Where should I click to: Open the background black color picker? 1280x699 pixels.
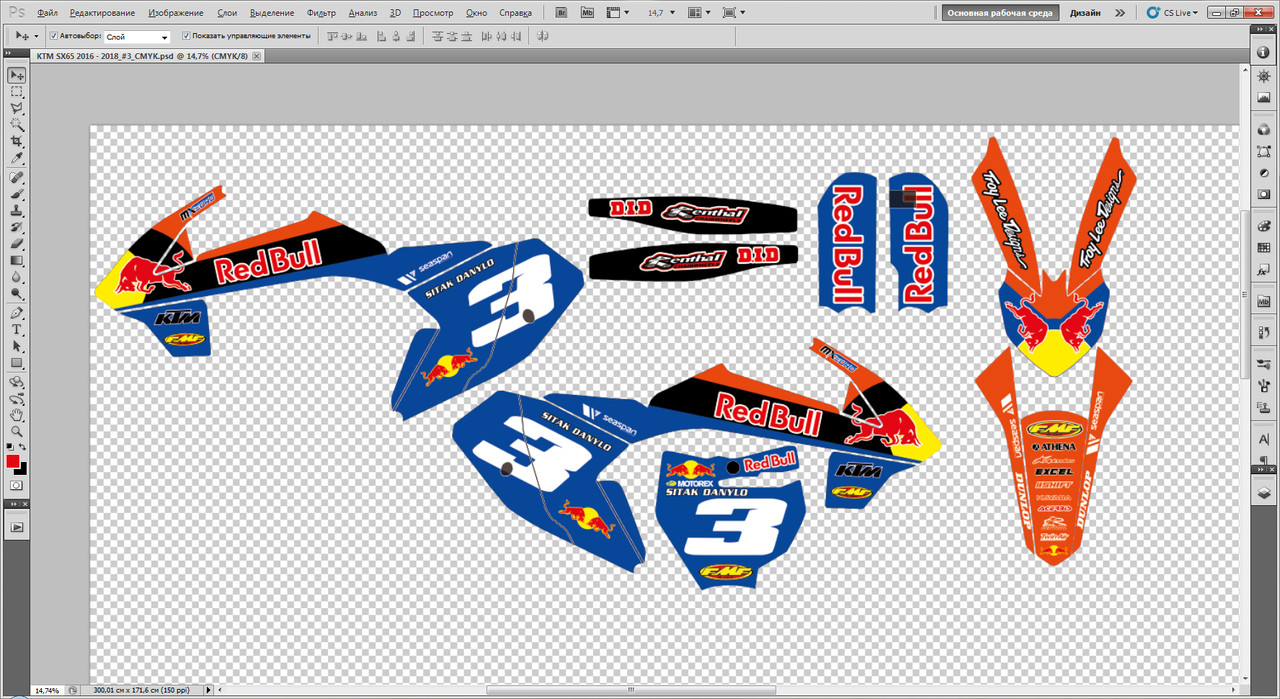pyautogui.click(x=23, y=468)
